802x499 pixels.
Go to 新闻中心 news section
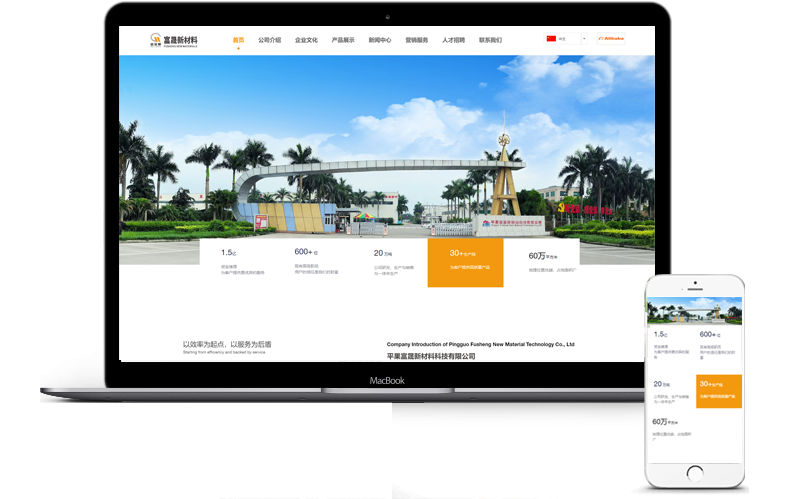(x=380, y=40)
